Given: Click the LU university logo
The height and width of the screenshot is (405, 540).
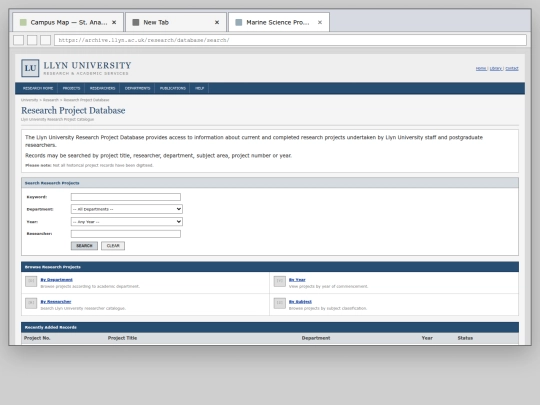Looking at the screenshot, I should (30, 68).
